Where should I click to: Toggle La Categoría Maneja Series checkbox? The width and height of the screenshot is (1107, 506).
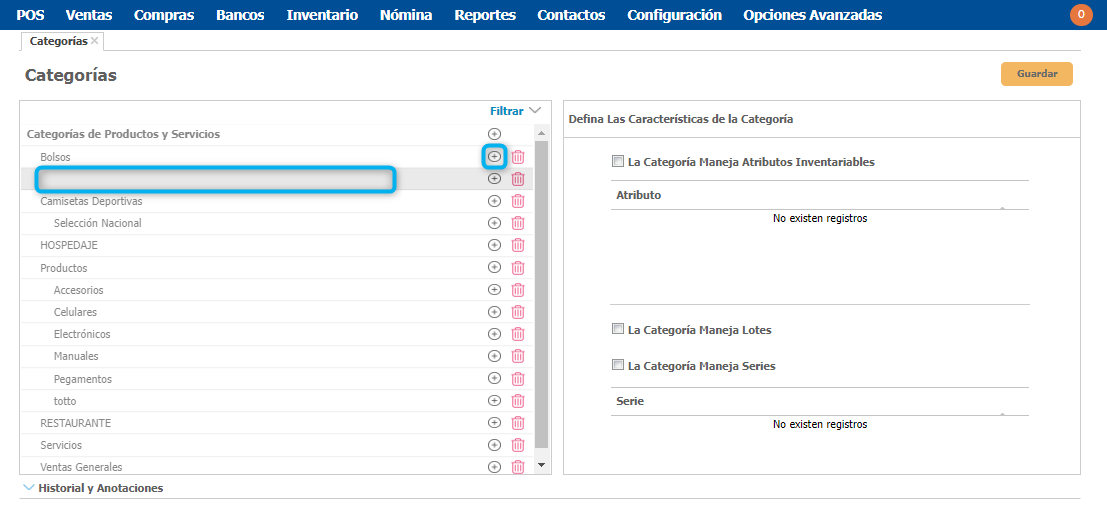pos(618,365)
